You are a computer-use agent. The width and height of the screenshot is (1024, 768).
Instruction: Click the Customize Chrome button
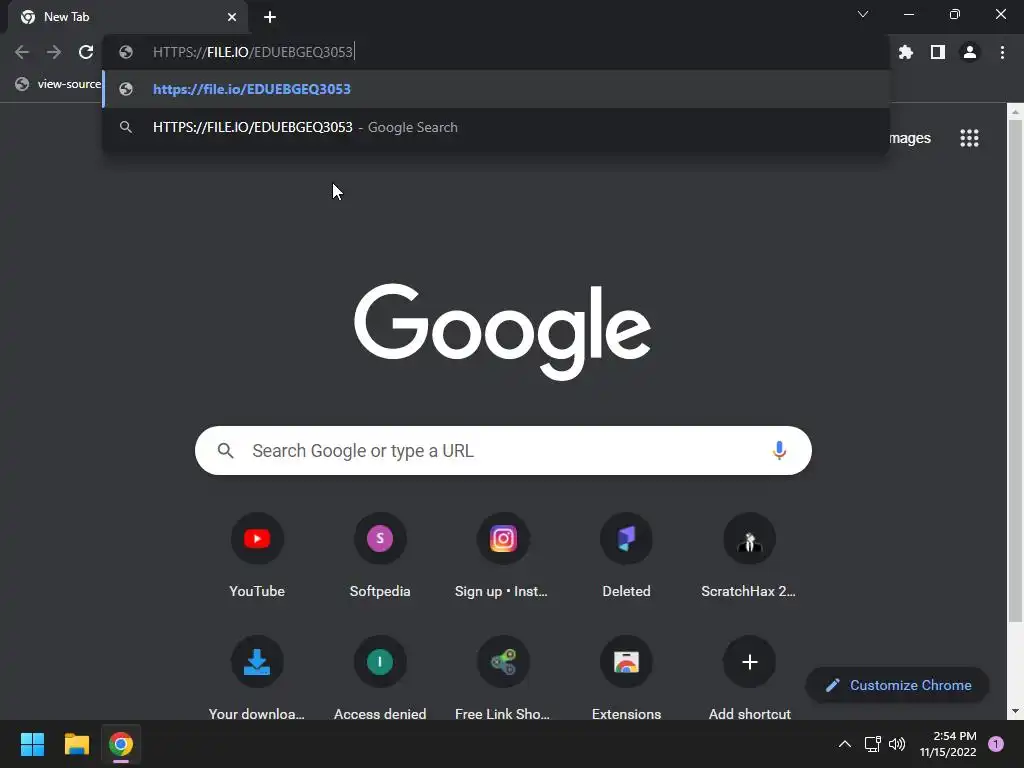(x=897, y=685)
